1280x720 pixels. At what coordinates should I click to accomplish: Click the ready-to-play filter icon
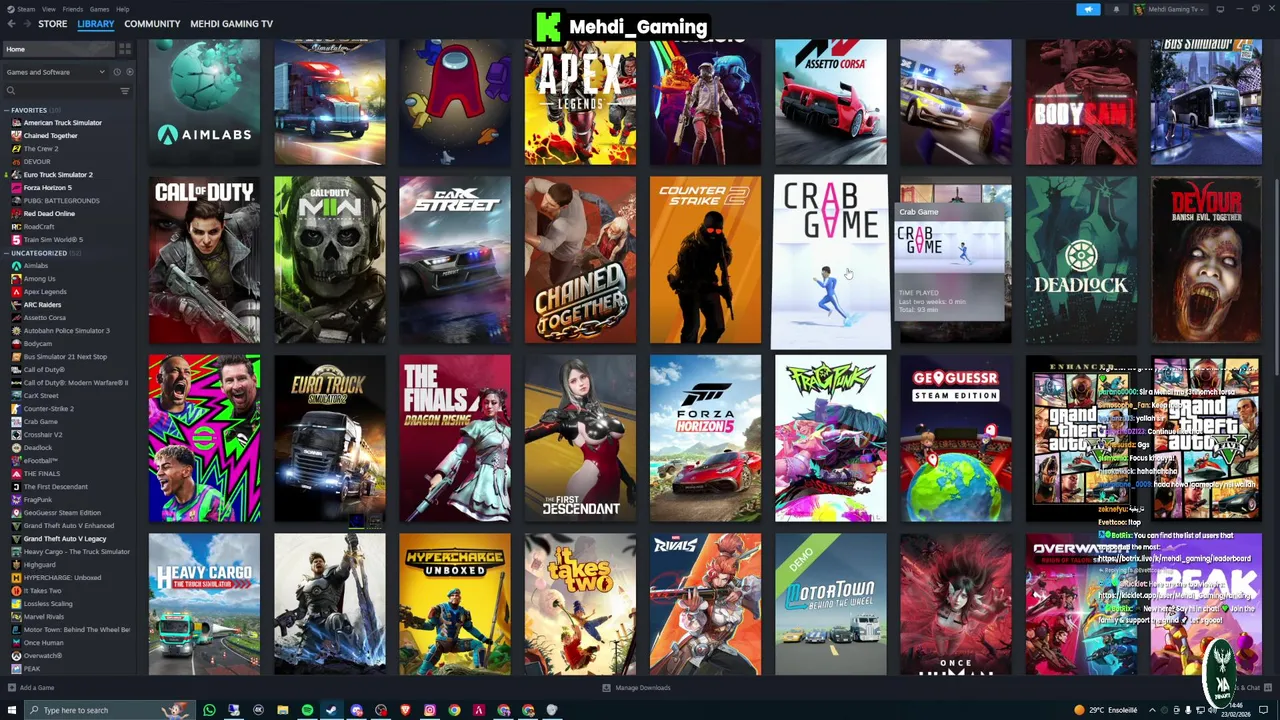(x=129, y=72)
